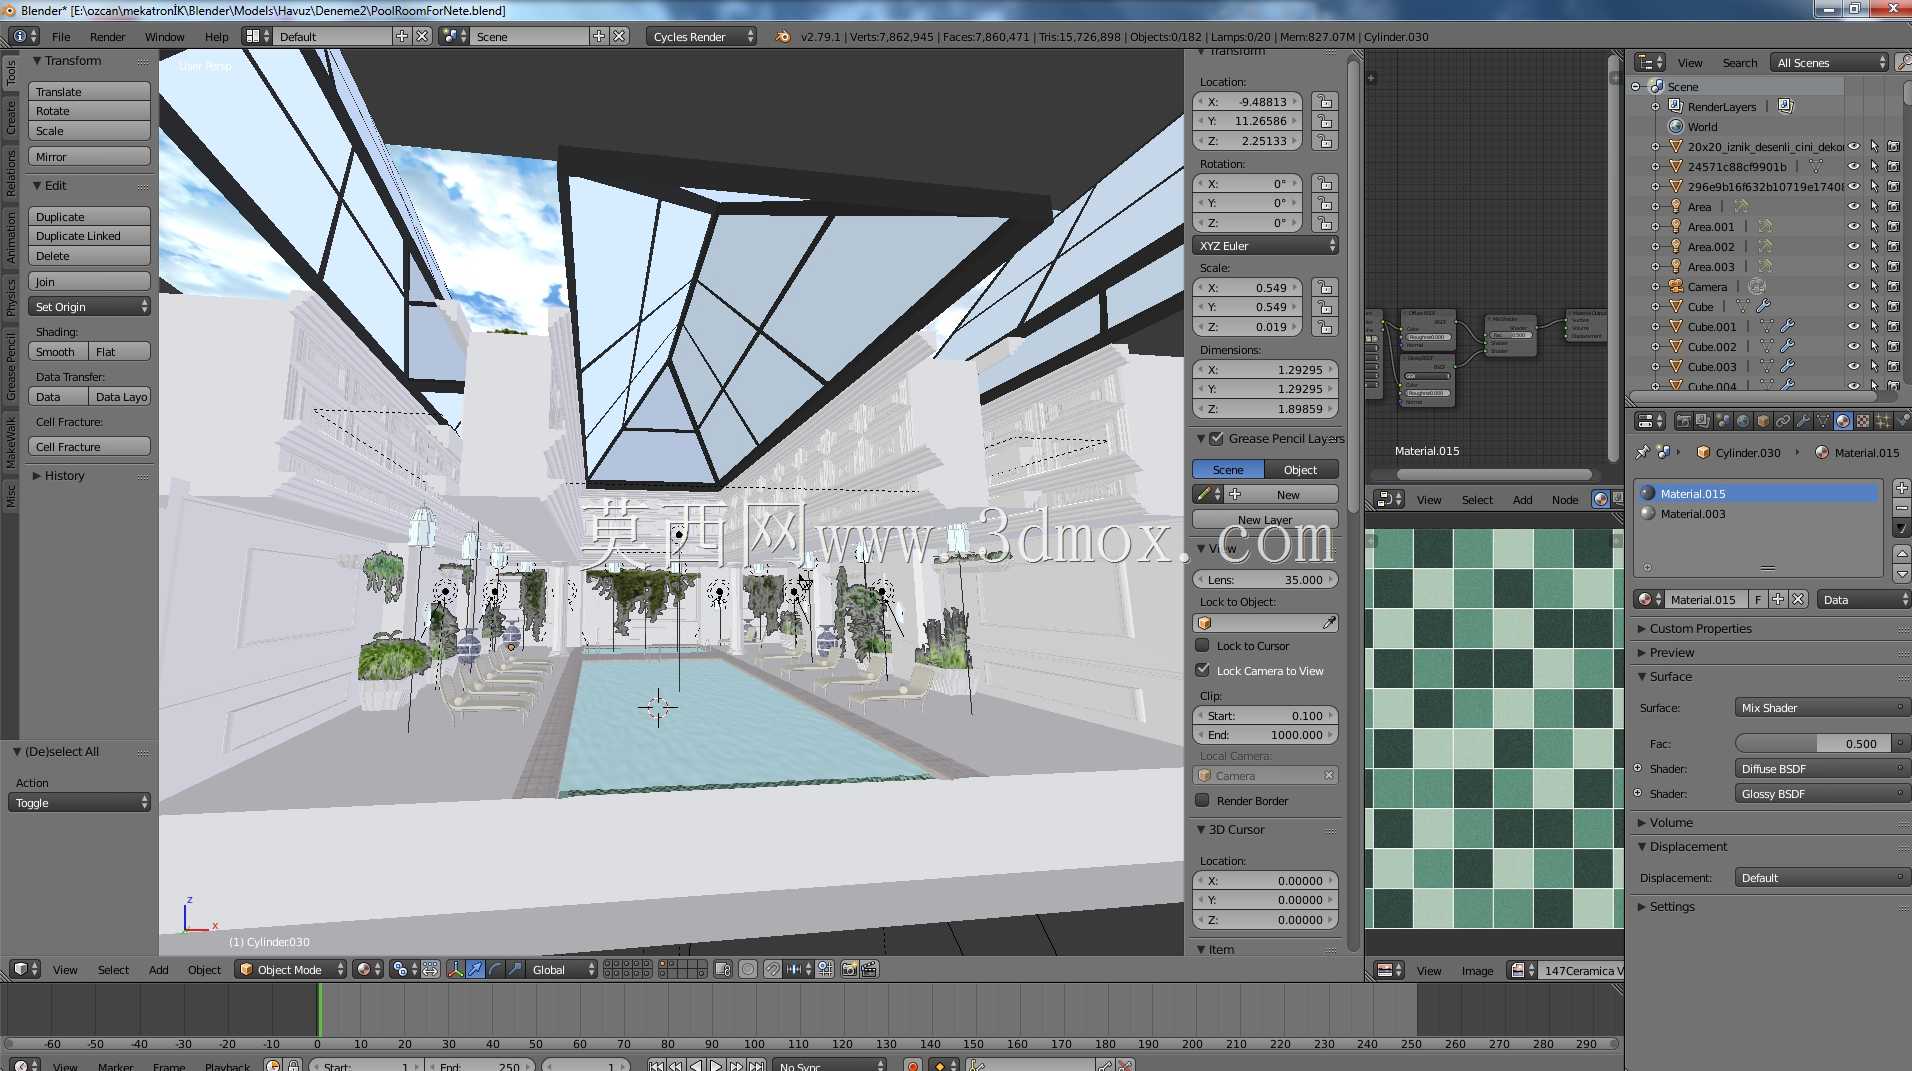The height and width of the screenshot is (1071, 1912).
Task: Open World properties tab icon
Action: point(1743,421)
